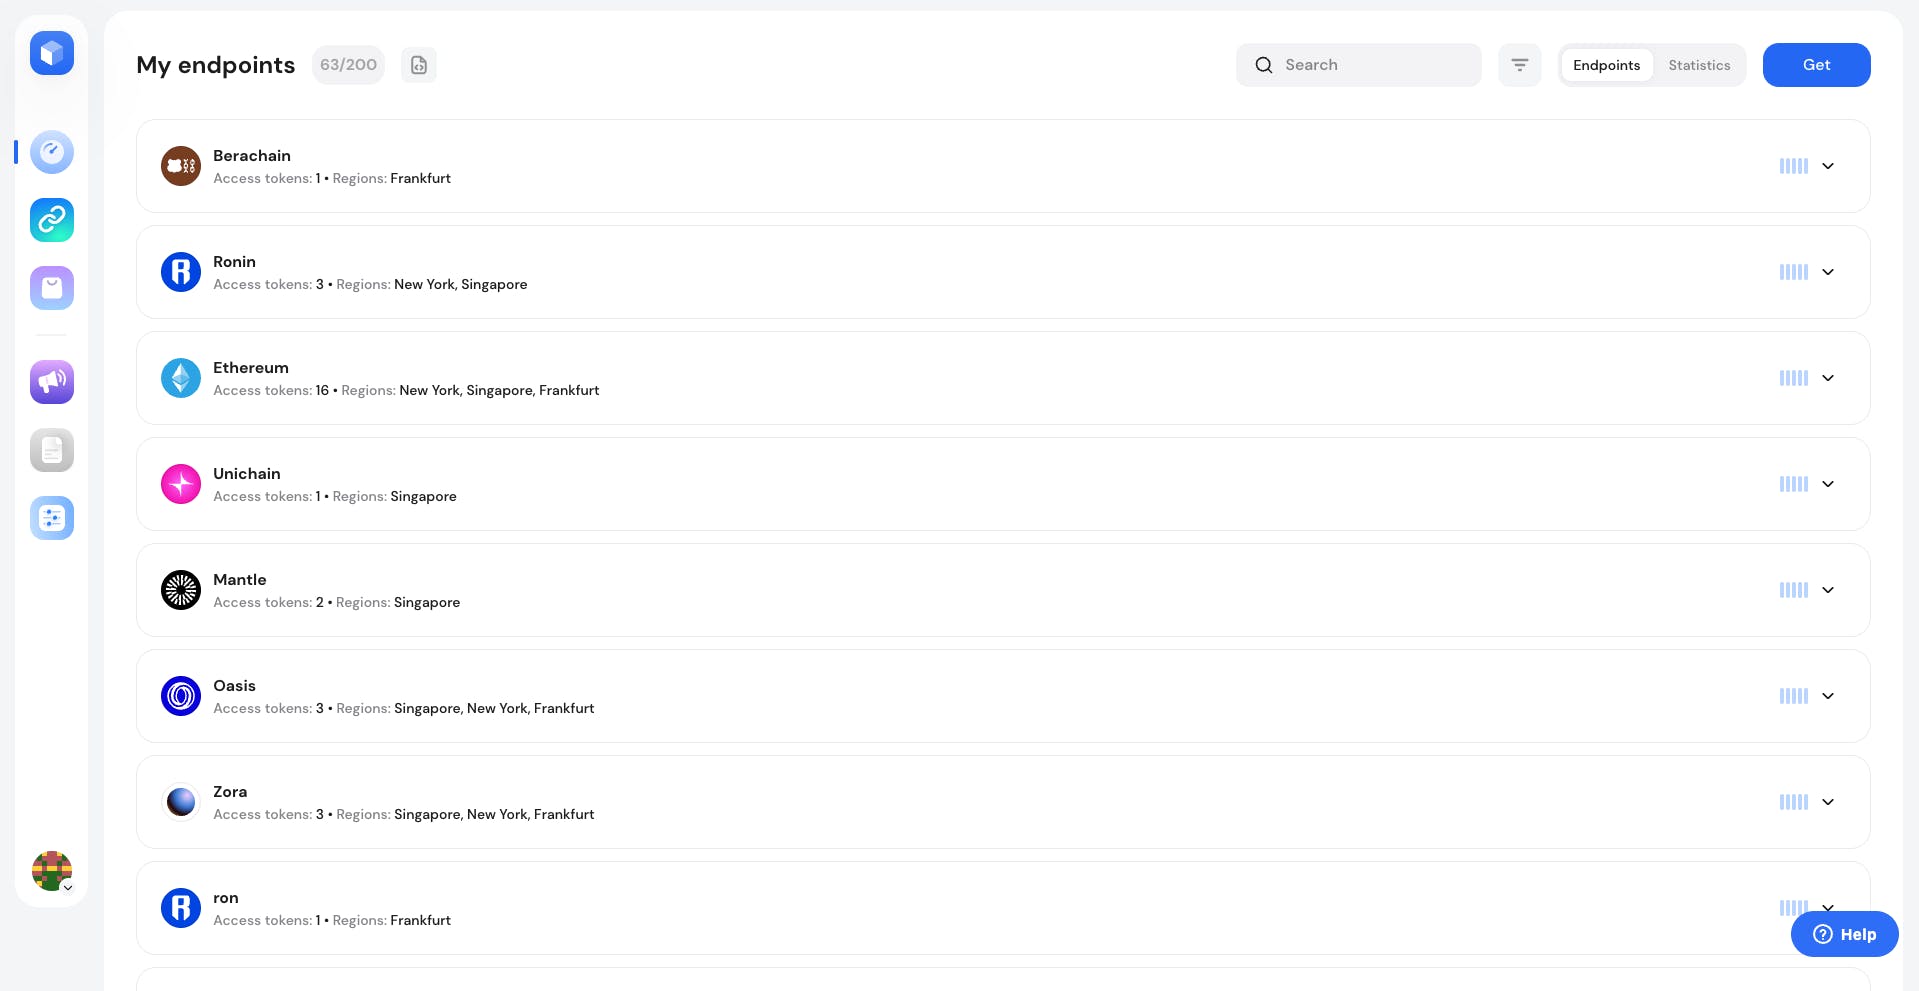Expand the Zora endpoint row

click(1828, 802)
